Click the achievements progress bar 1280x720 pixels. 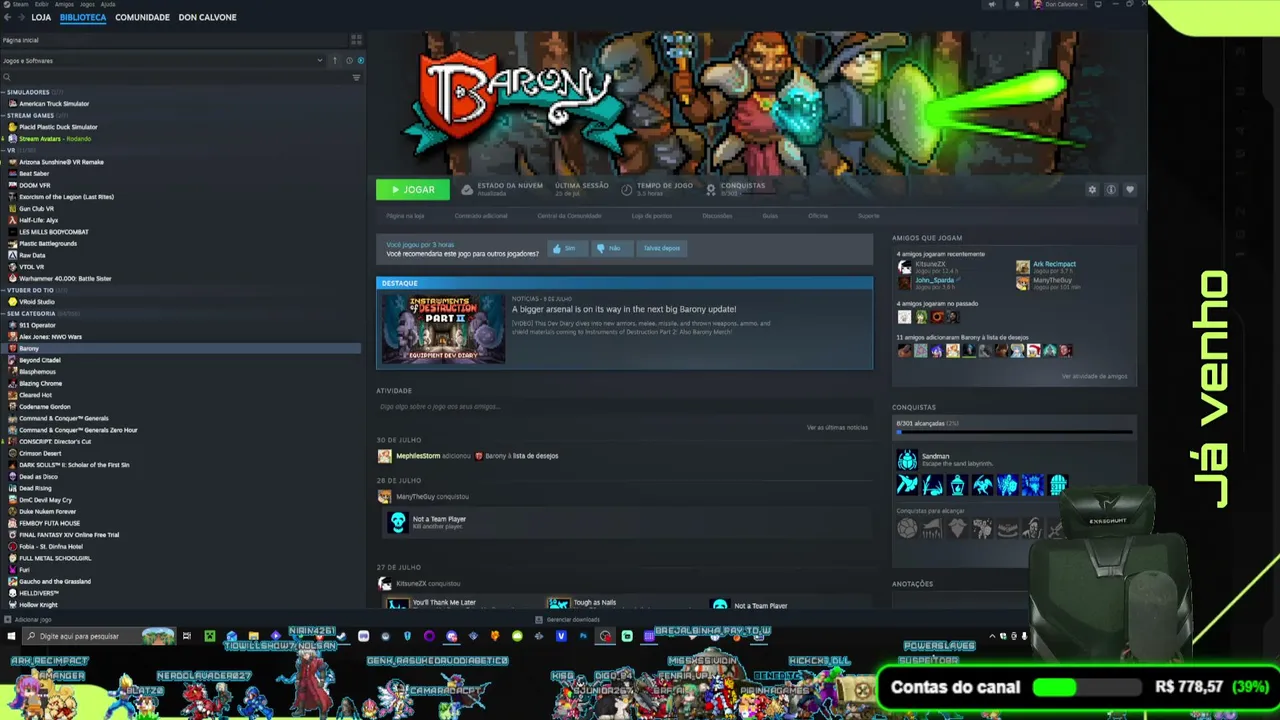click(x=1014, y=433)
